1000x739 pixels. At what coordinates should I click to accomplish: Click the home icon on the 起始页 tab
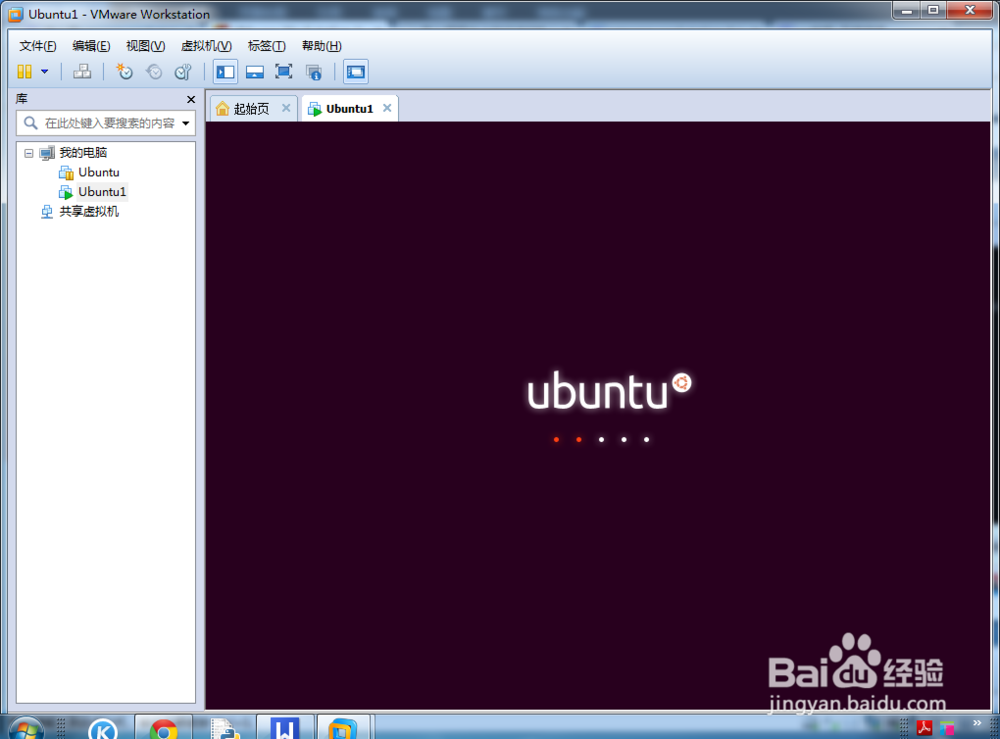click(223, 109)
